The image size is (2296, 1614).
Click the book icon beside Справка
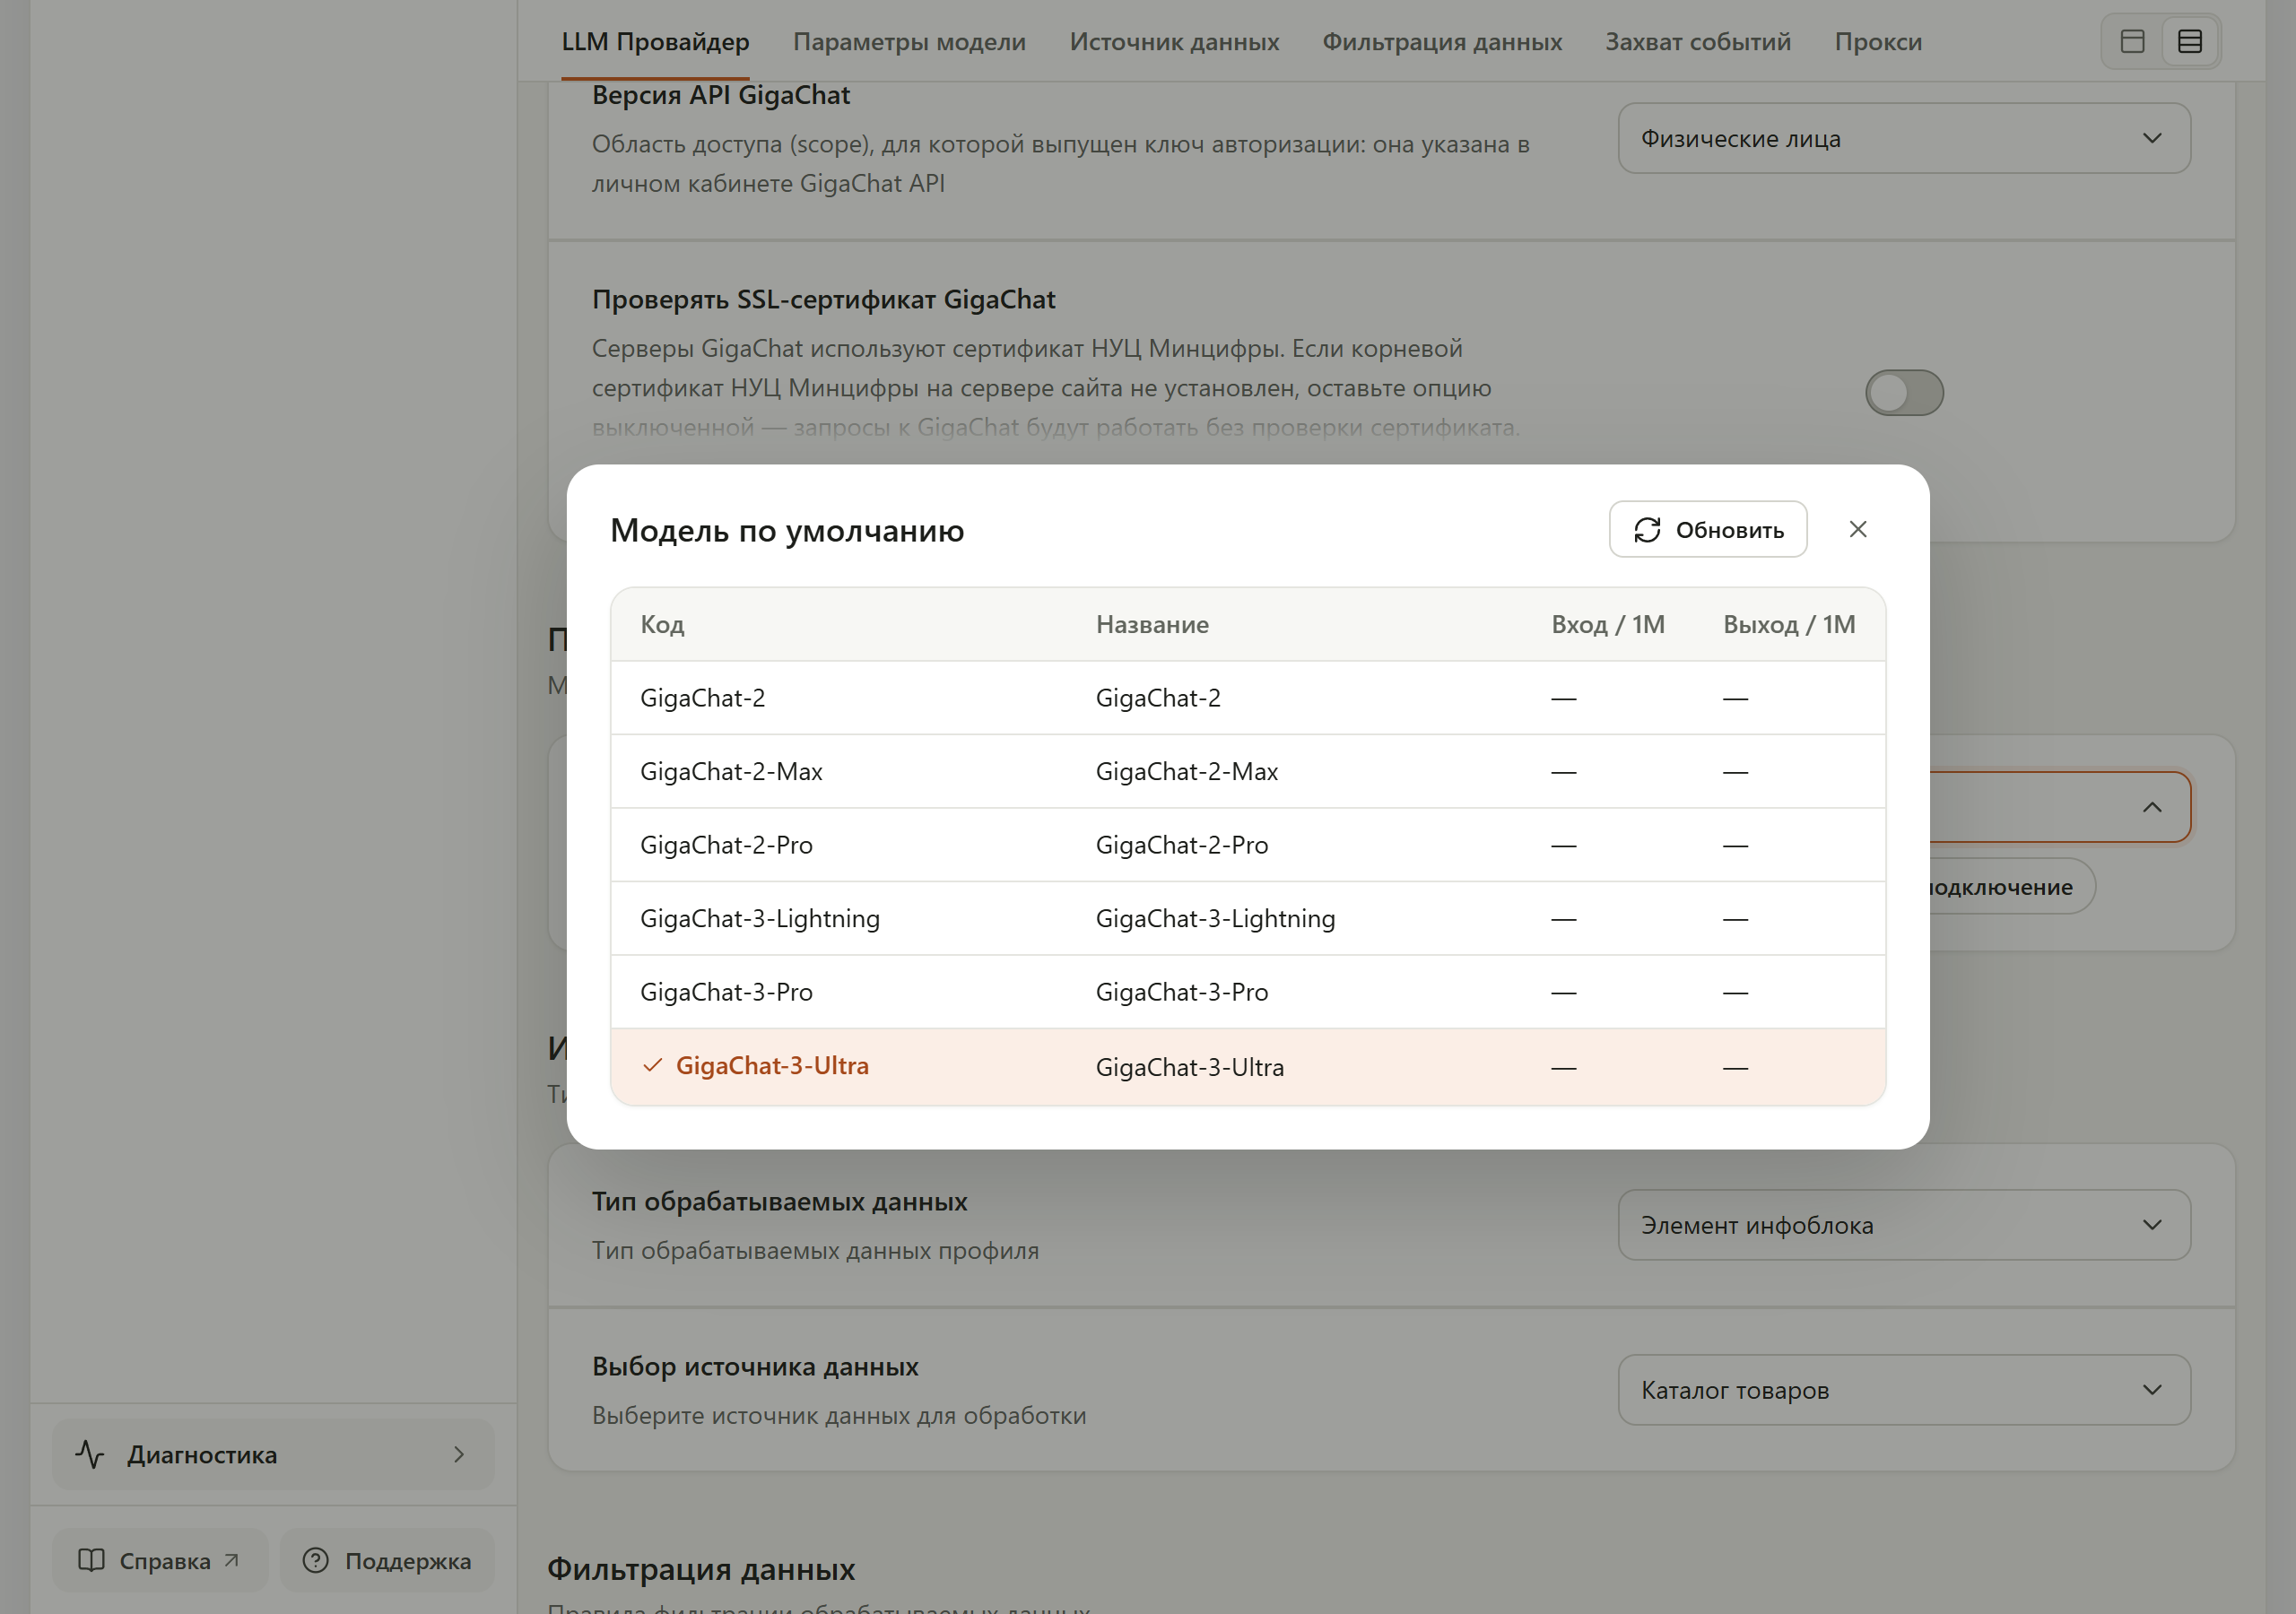coord(91,1560)
